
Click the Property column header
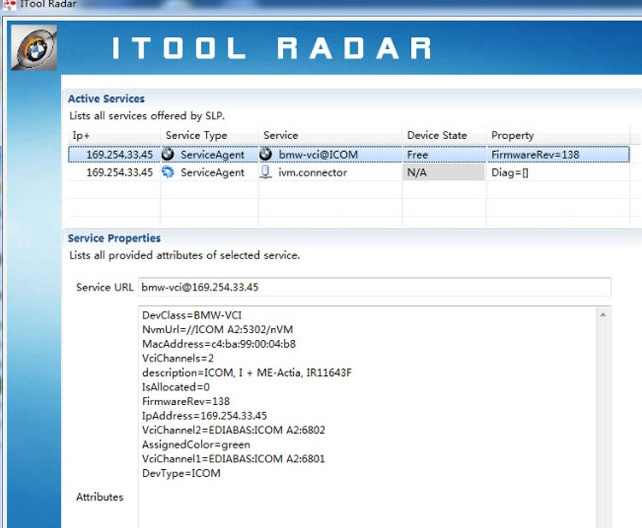pyautogui.click(x=512, y=135)
